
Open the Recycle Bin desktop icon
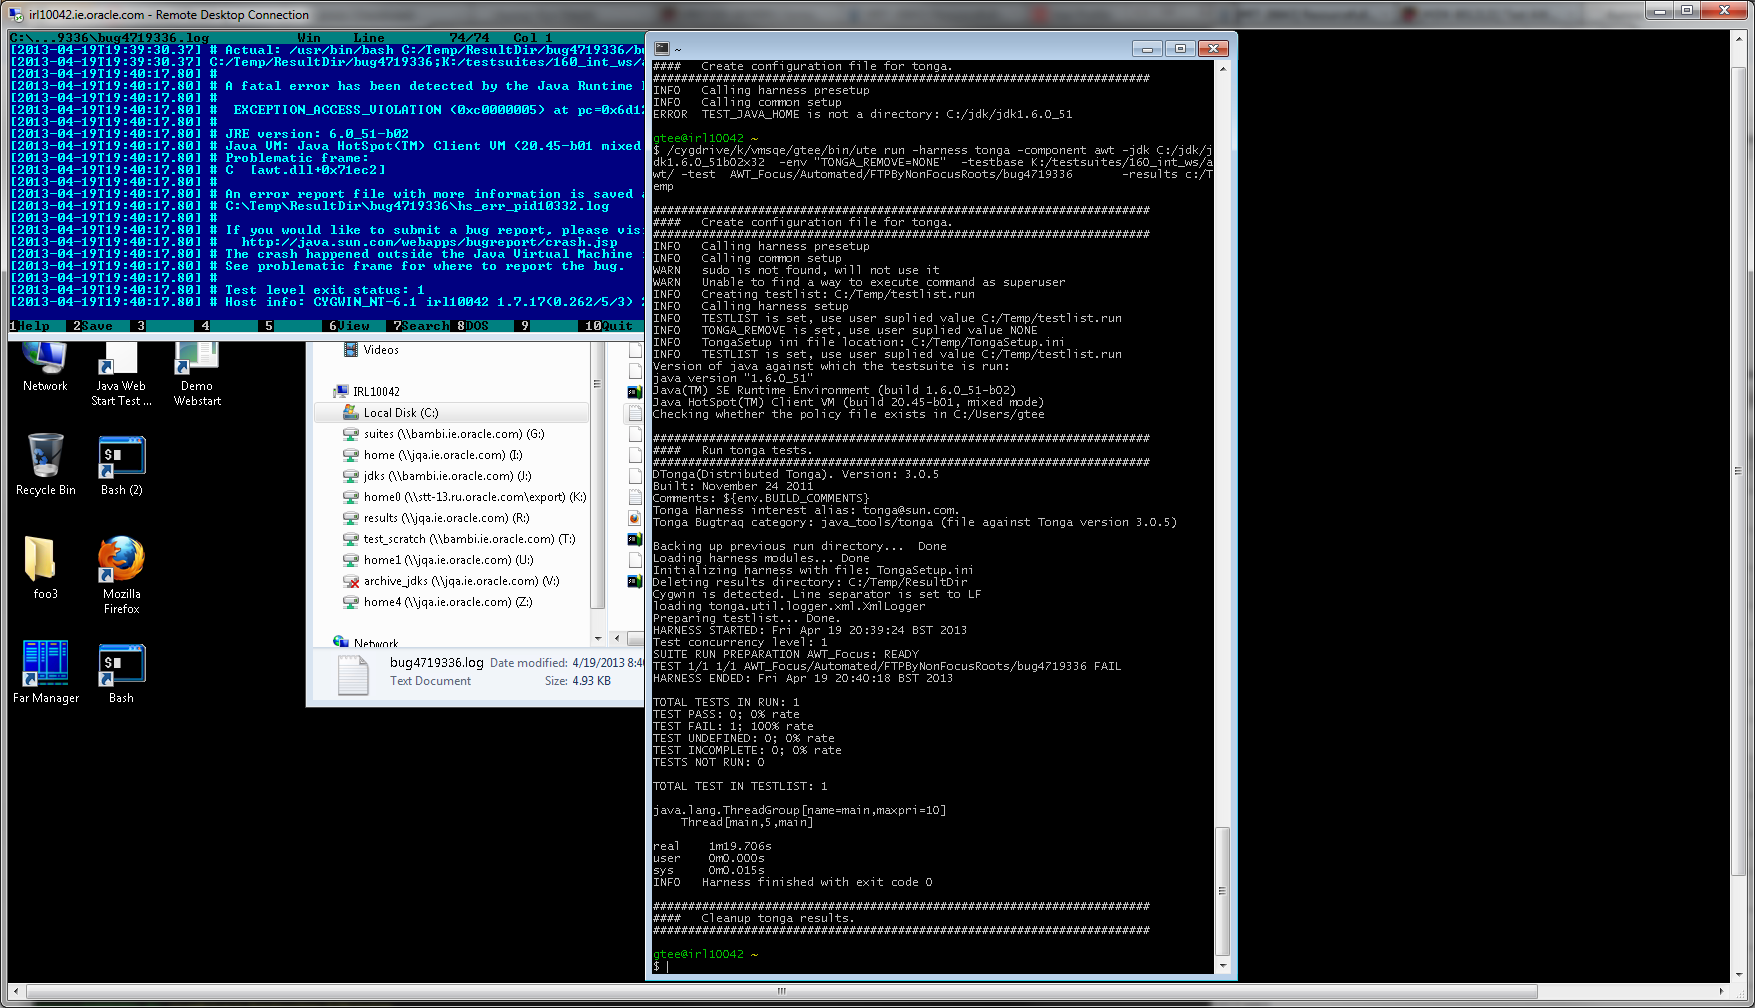tap(45, 457)
